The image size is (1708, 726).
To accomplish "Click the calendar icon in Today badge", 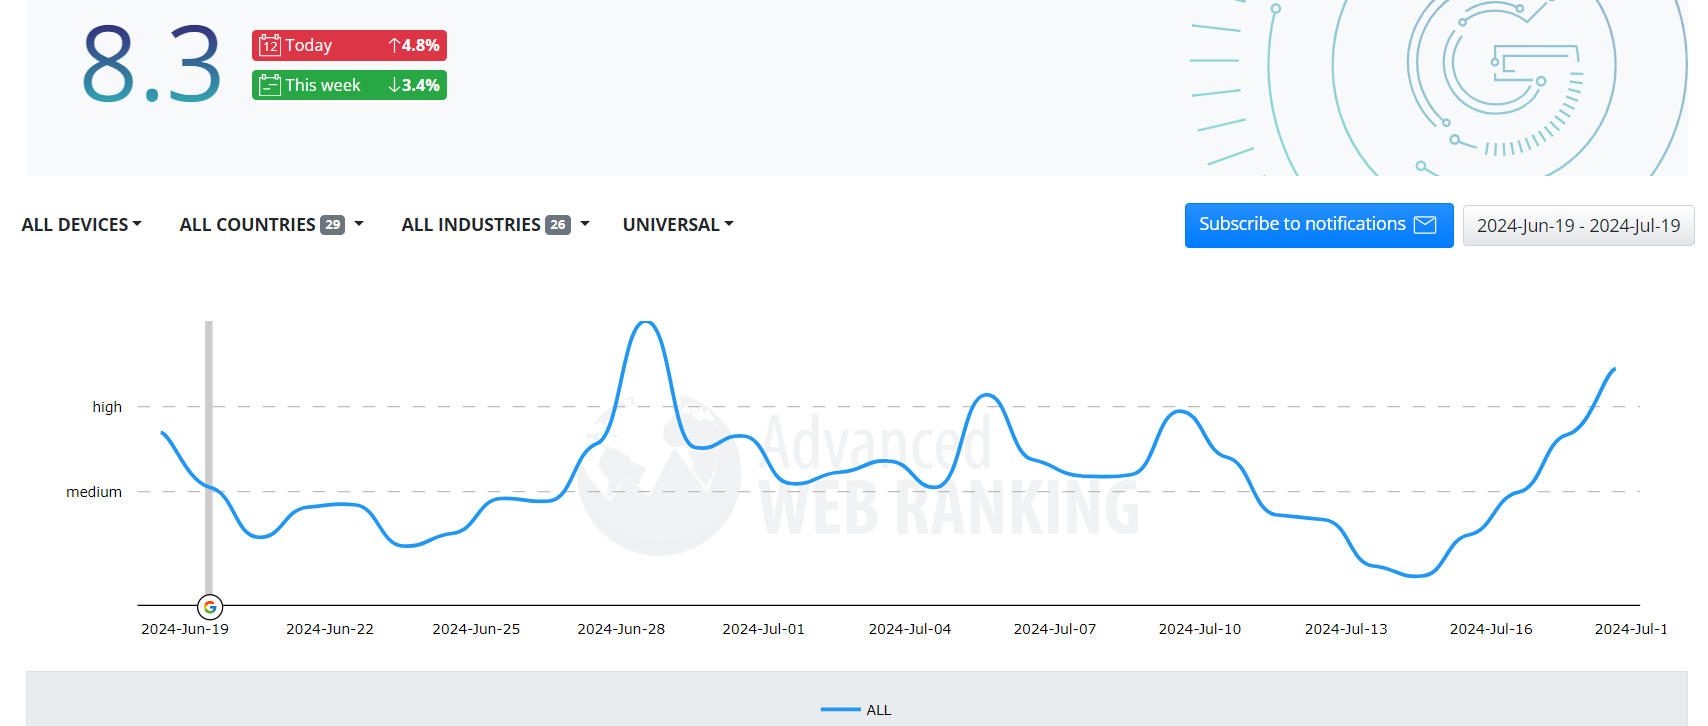I will pos(270,45).
